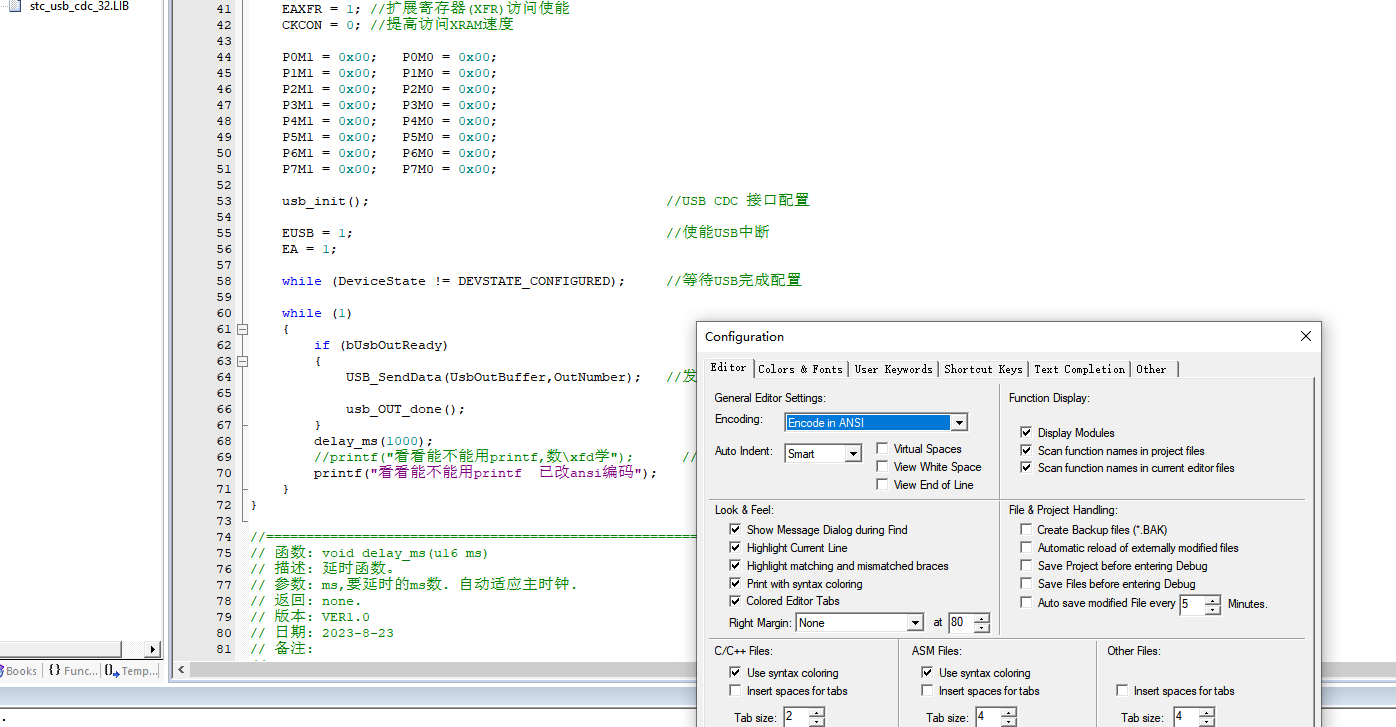The height and width of the screenshot is (727, 1396).
Task: Click the EUSB = 1 statement
Action: pos(317,233)
